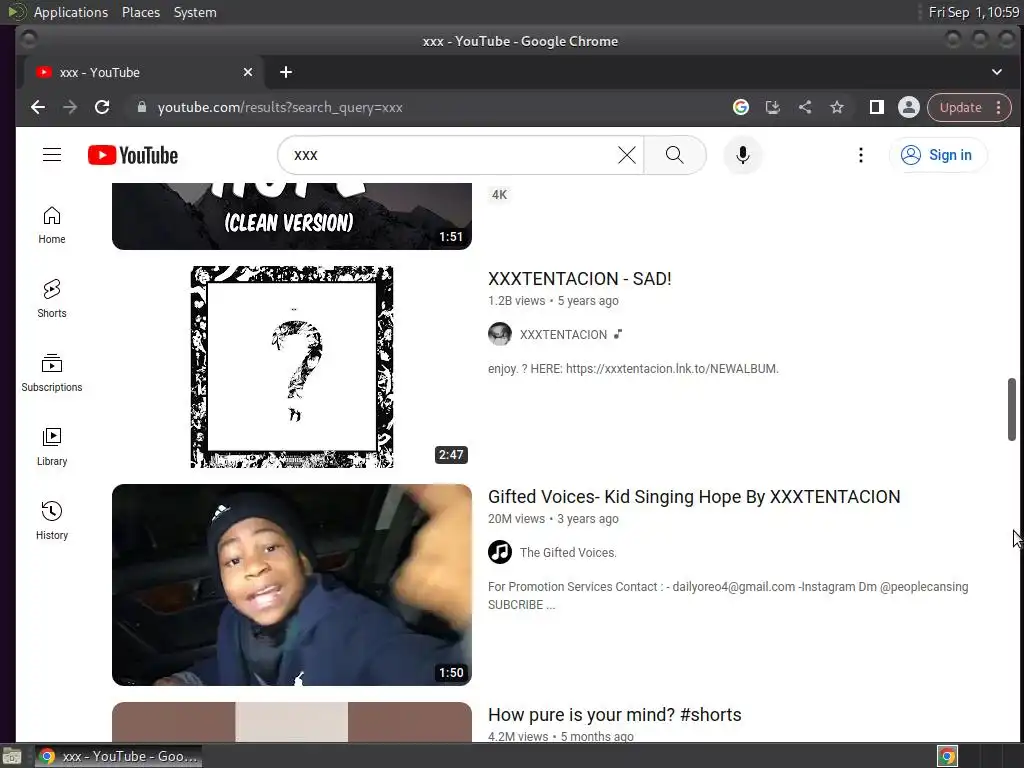Viewport: 1024px width, 768px height.
Task: Open Places menu
Action: (140, 12)
